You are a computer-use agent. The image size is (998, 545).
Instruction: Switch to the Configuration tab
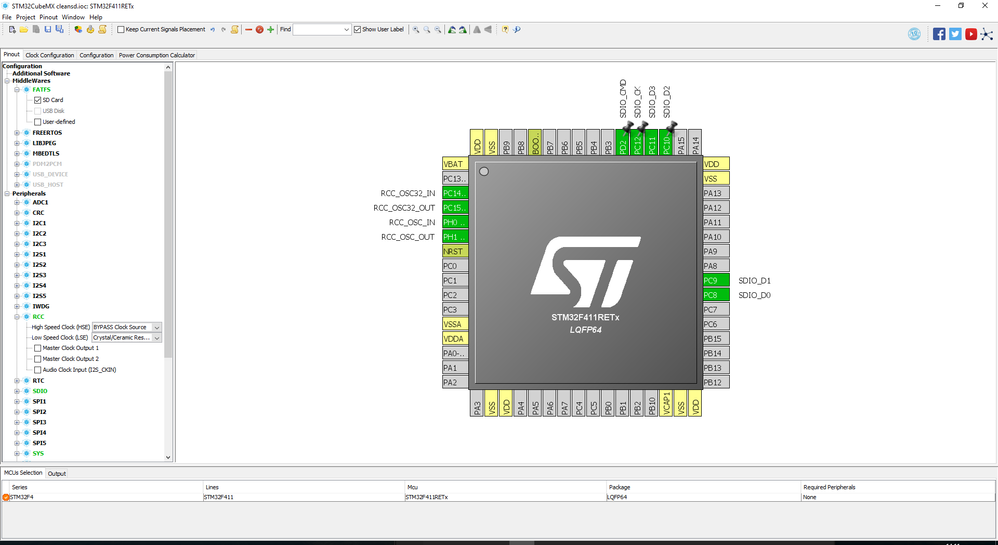(x=96, y=55)
